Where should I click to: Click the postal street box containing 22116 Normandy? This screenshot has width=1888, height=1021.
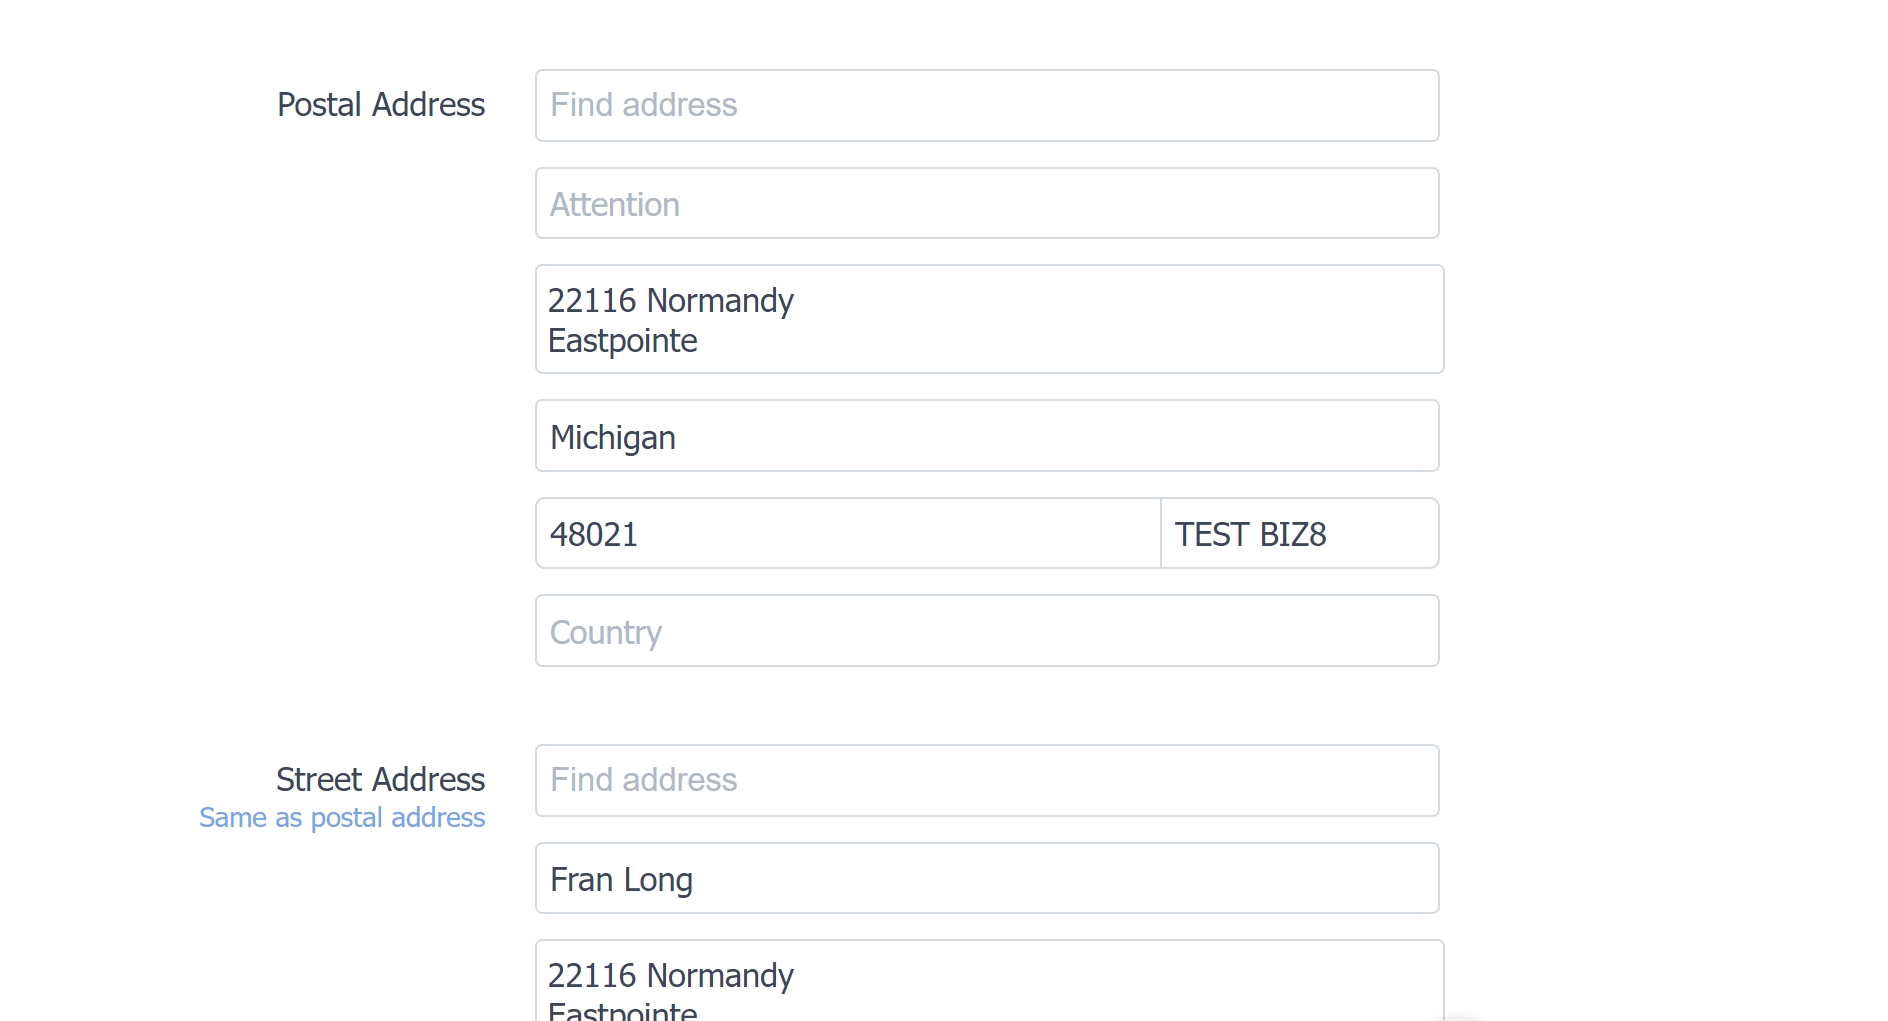[x=989, y=319]
